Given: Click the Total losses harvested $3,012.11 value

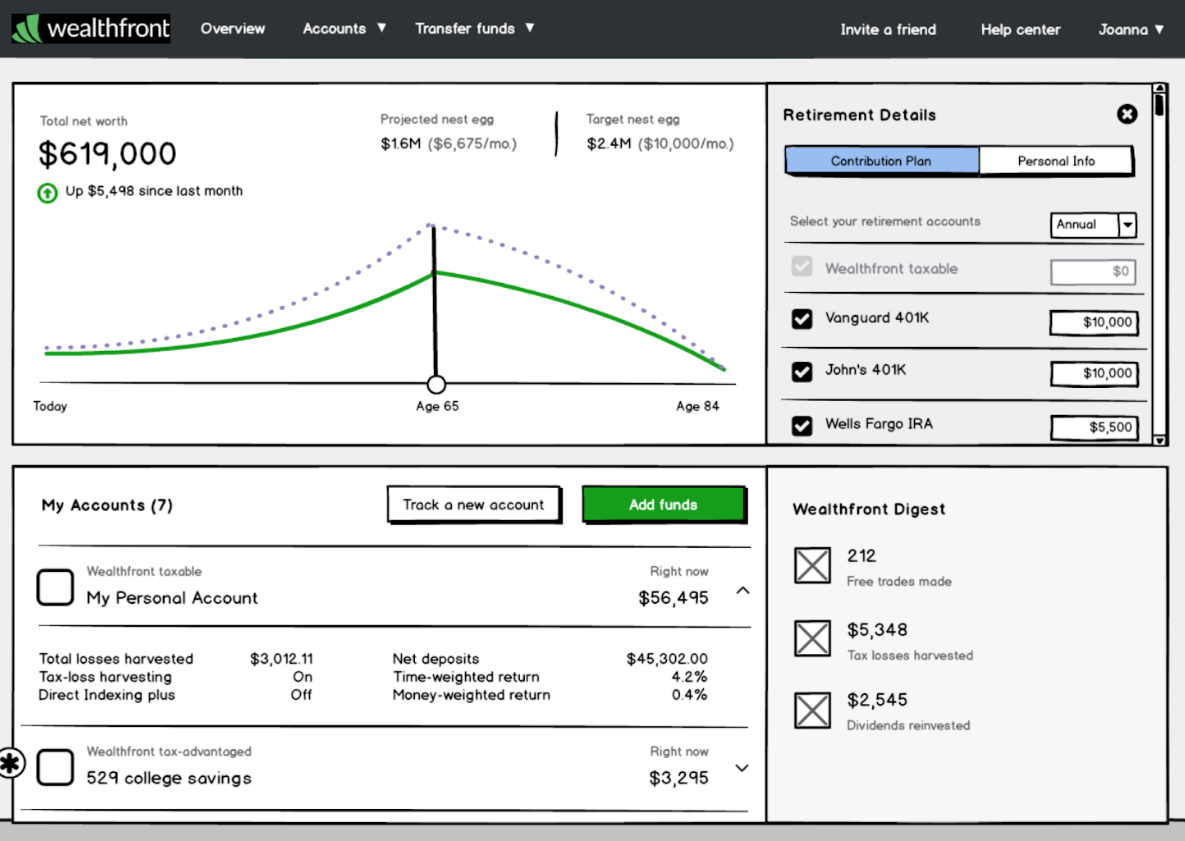Looking at the screenshot, I should click(x=281, y=659).
